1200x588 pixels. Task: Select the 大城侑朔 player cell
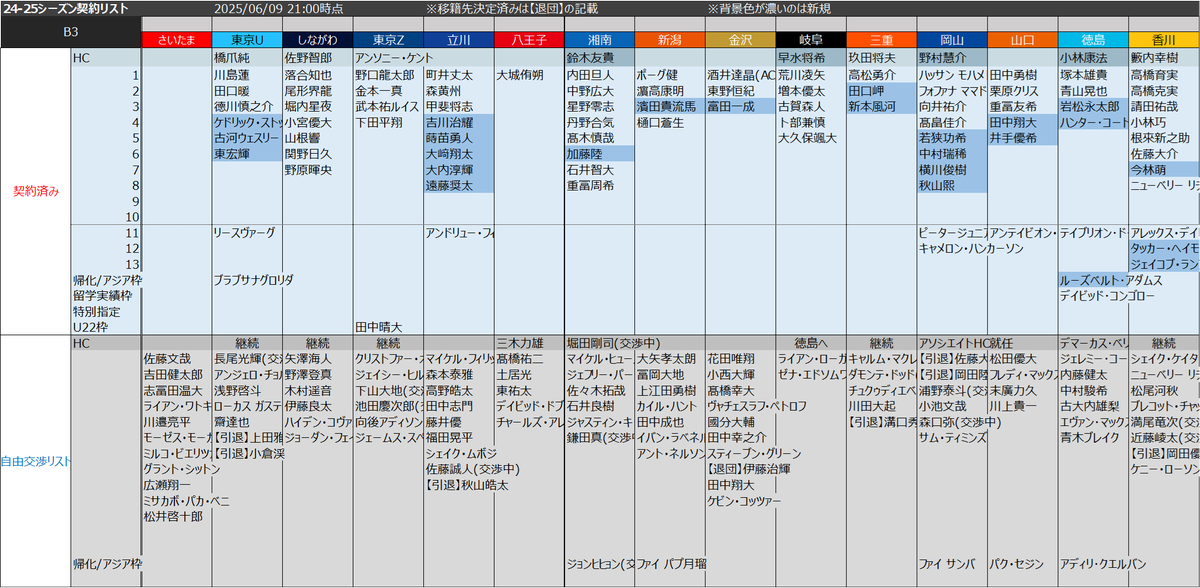pos(529,75)
